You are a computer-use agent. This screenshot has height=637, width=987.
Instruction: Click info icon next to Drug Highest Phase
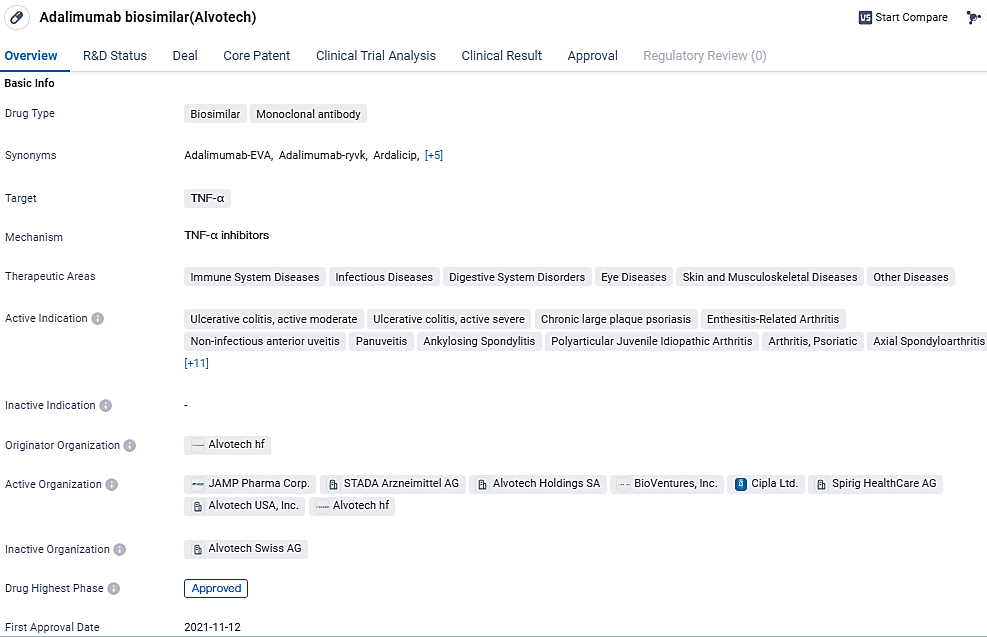(x=114, y=589)
